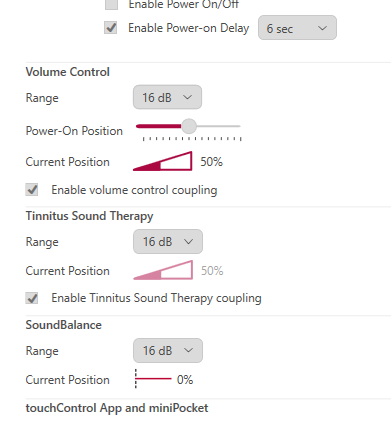
Task: Click the Tinnitus Sound Therapy position wedge icon
Action: [163, 270]
